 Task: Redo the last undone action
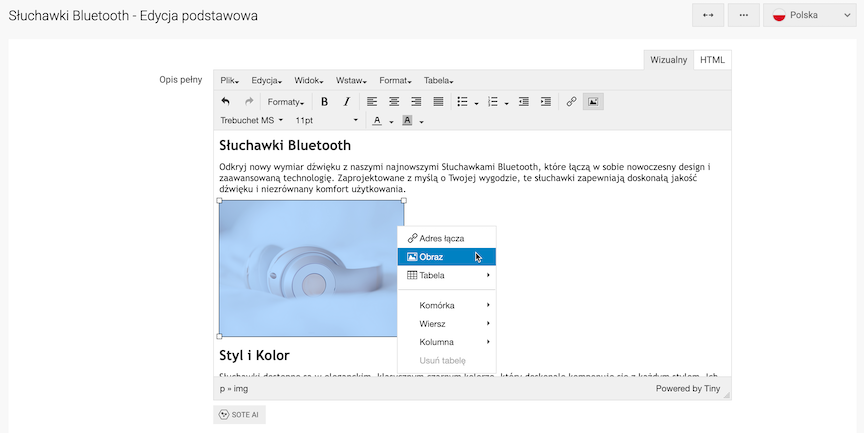(x=249, y=101)
